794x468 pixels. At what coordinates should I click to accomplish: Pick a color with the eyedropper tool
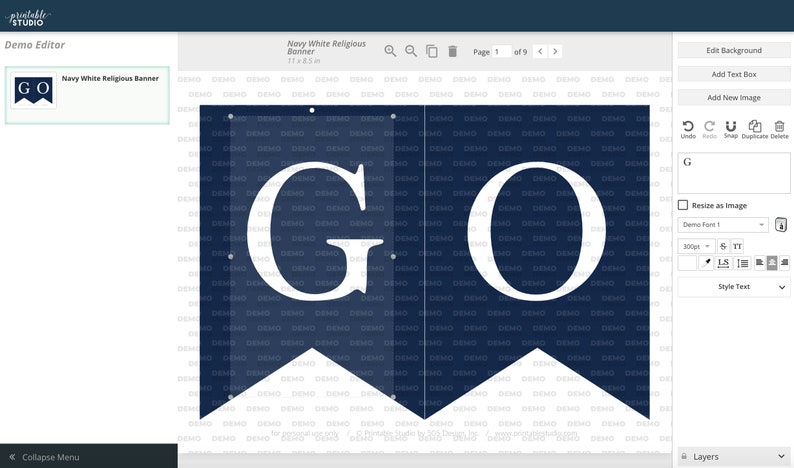[706, 262]
